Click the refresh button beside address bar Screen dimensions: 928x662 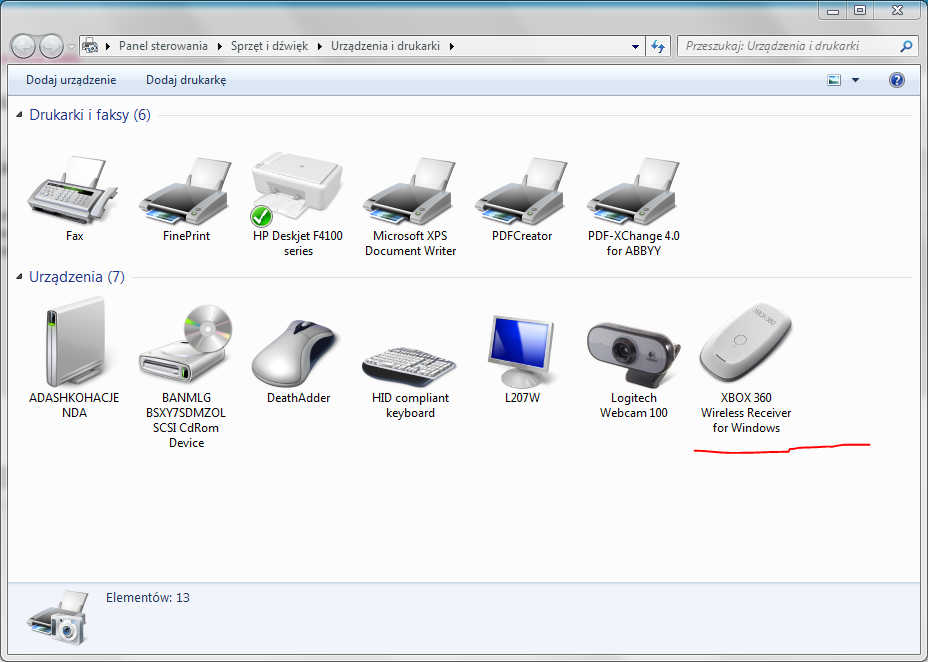tap(658, 46)
